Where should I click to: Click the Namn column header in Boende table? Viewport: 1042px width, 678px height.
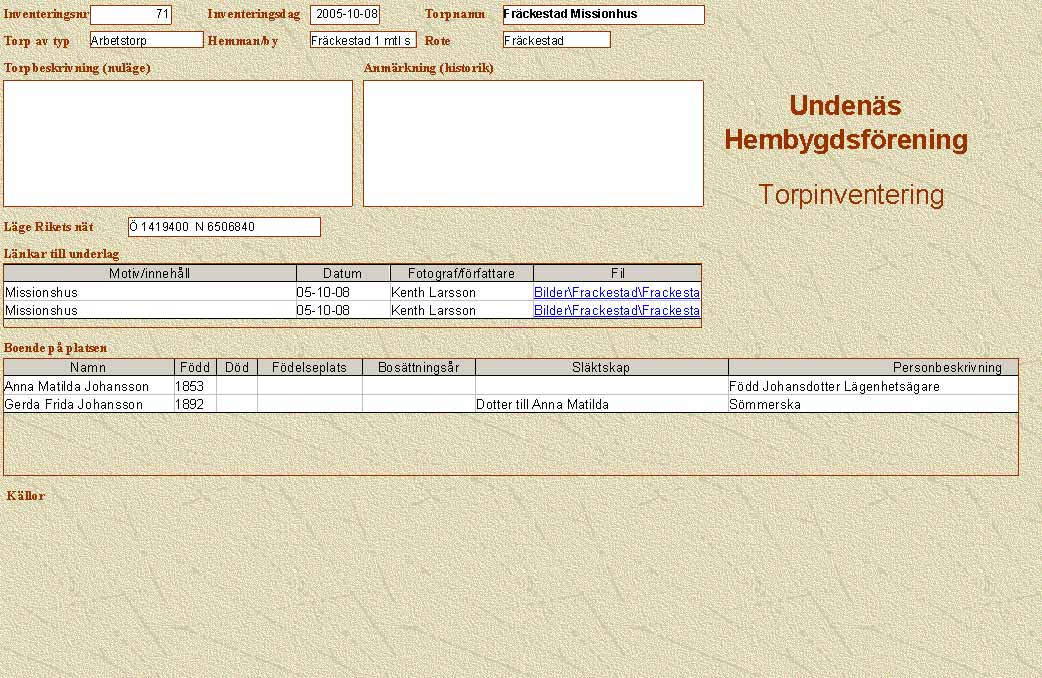[x=88, y=367]
